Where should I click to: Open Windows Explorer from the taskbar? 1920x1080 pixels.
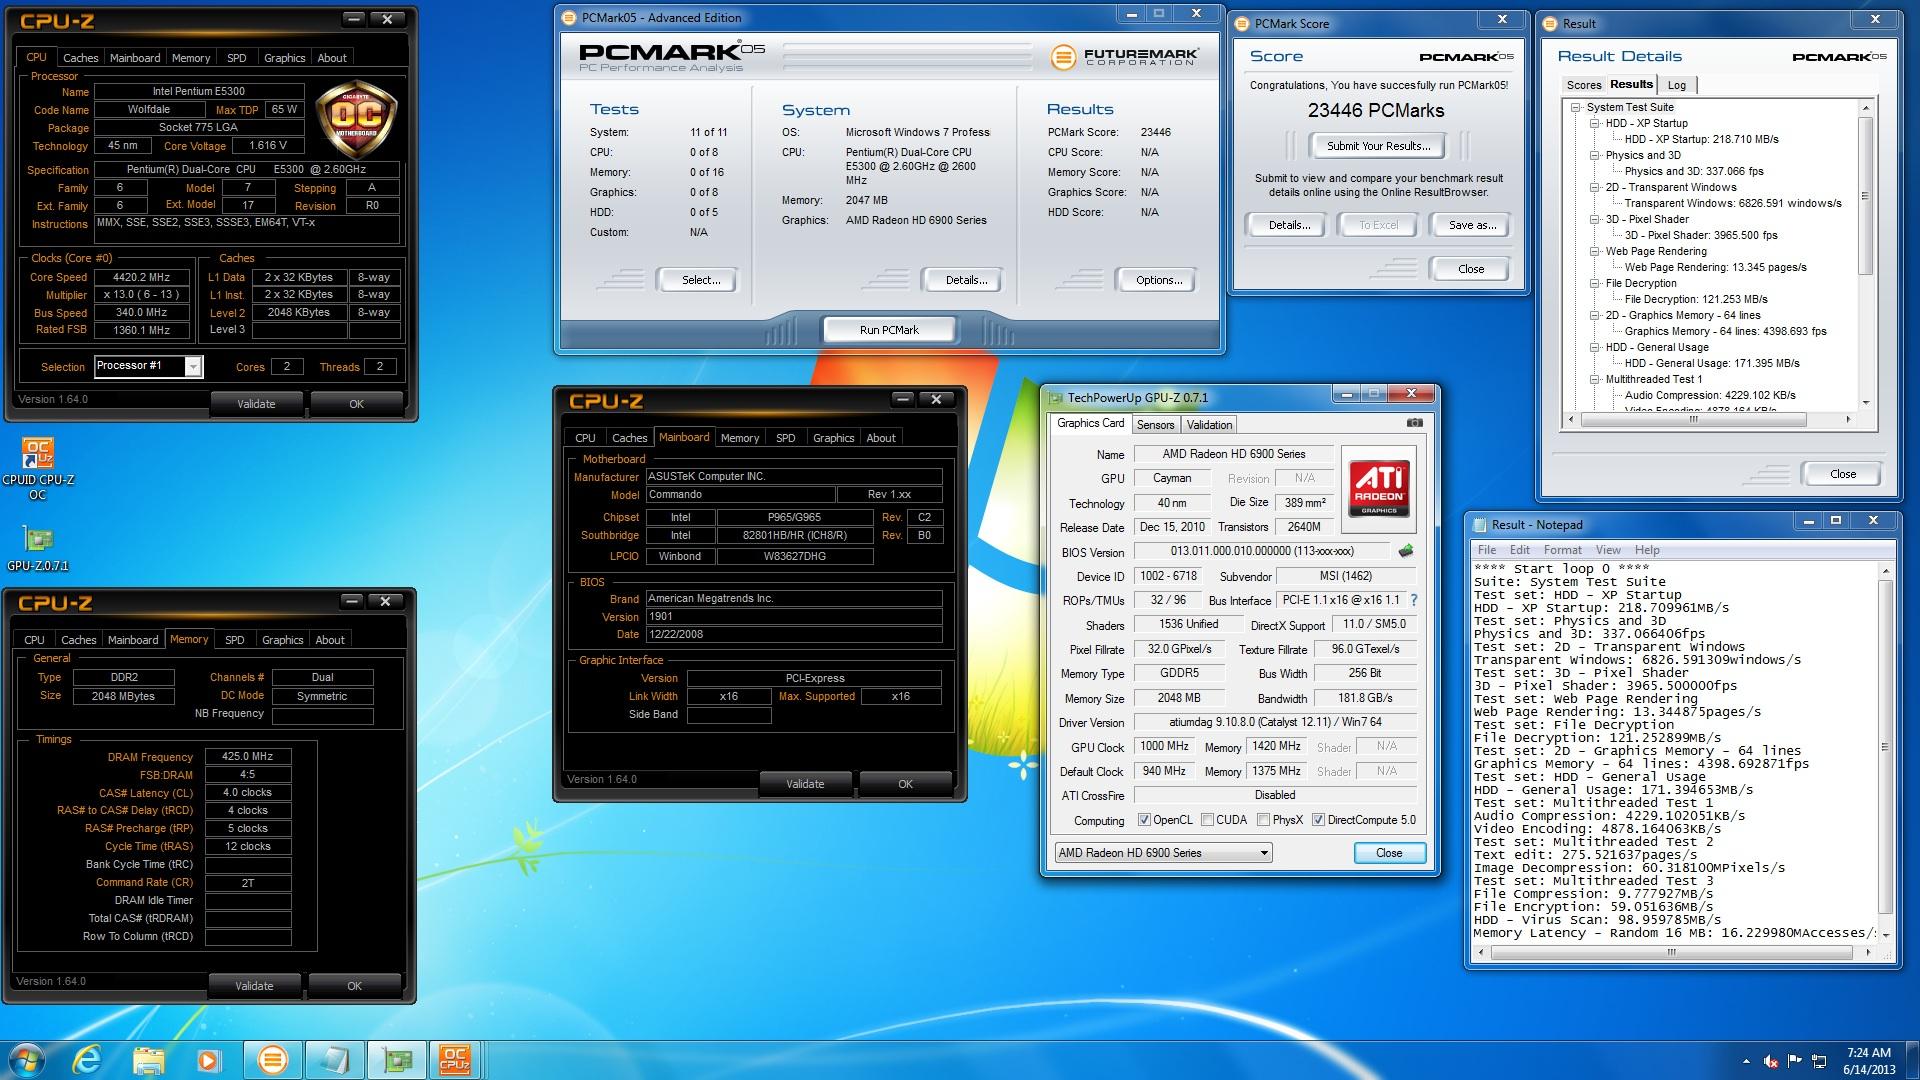(x=148, y=1060)
